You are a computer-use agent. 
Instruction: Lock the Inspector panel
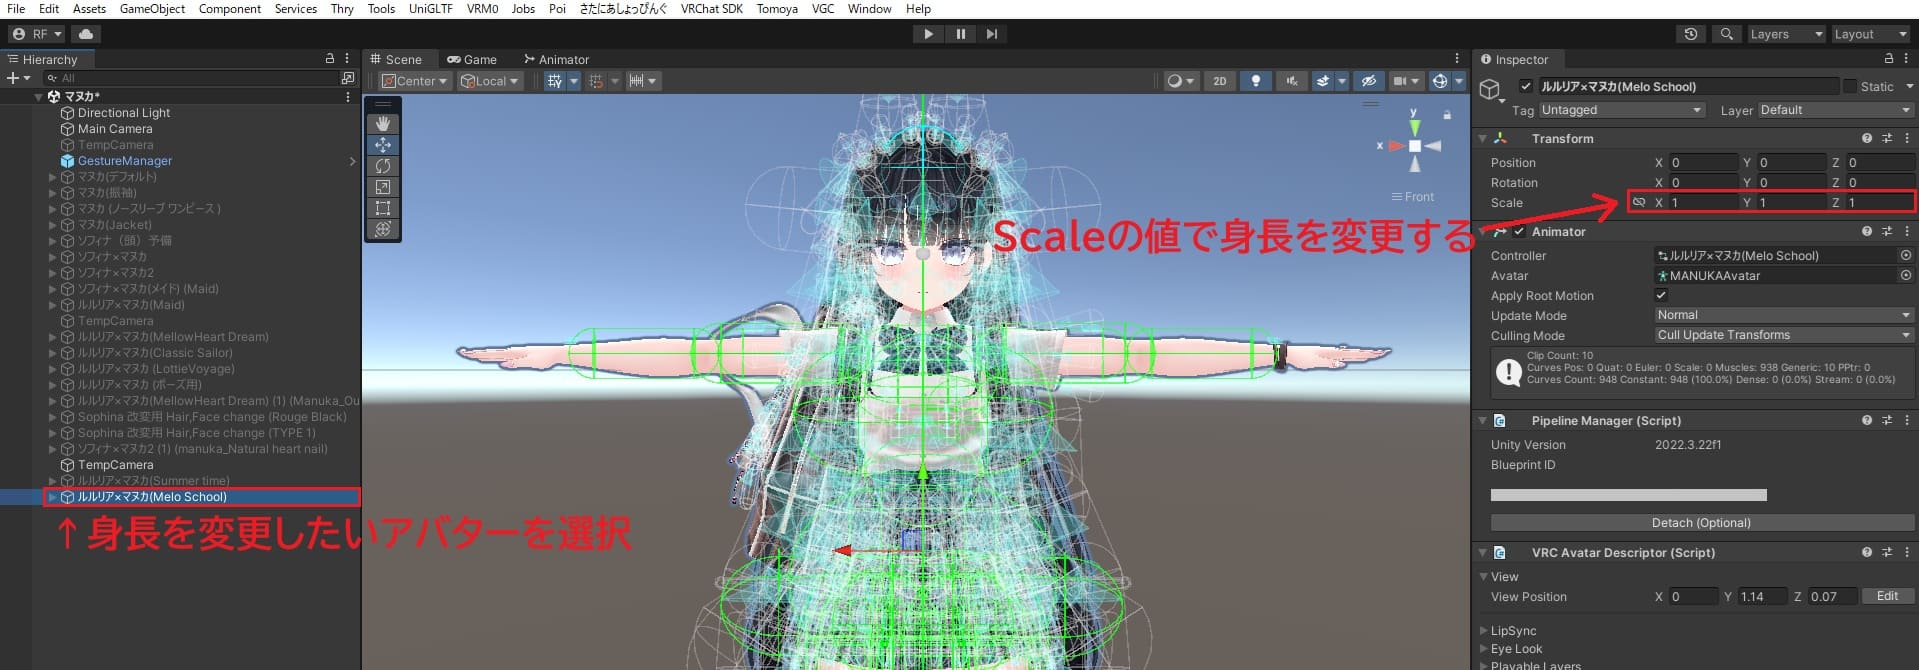point(1889,59)
